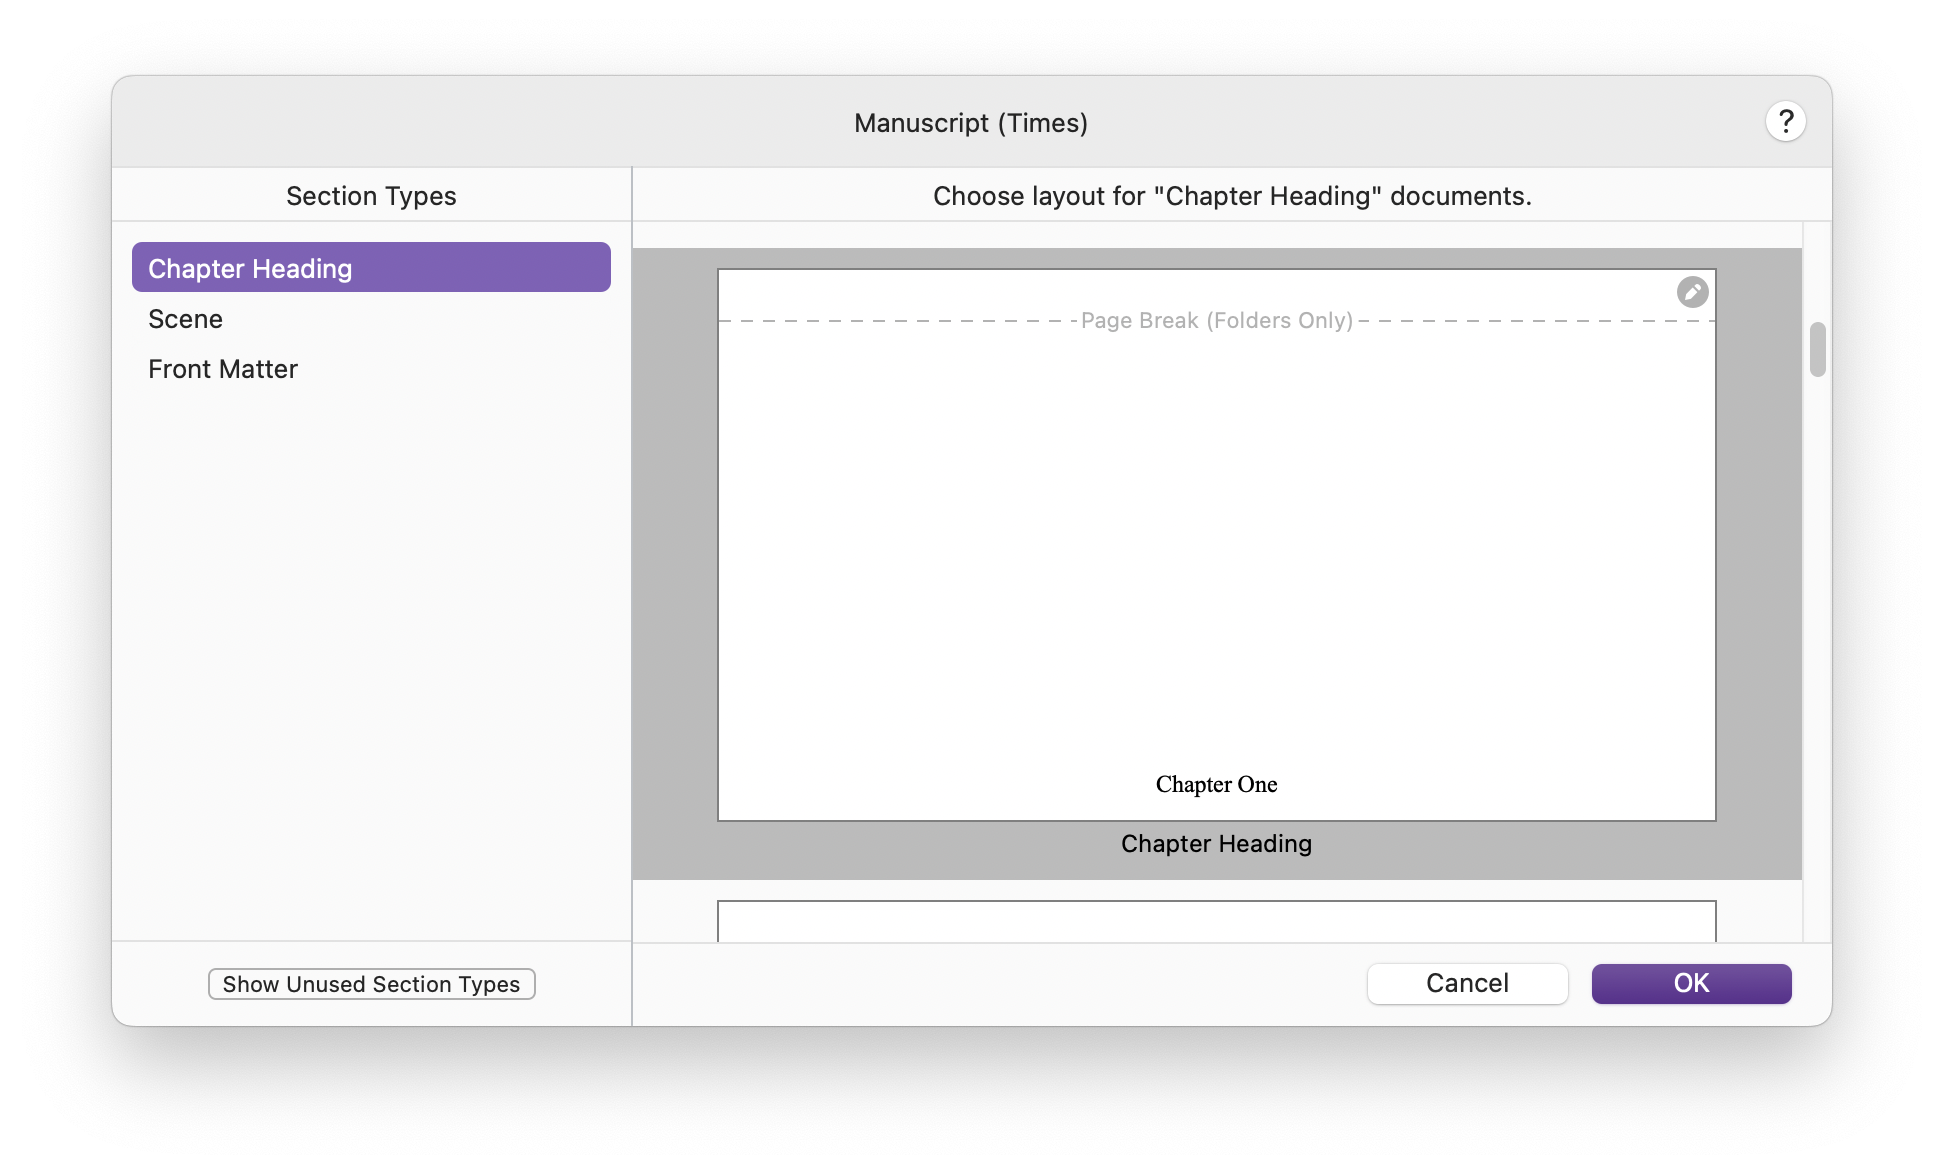Click the Chapter One sample title text

pyautogui.click(x=1216, y=785)
